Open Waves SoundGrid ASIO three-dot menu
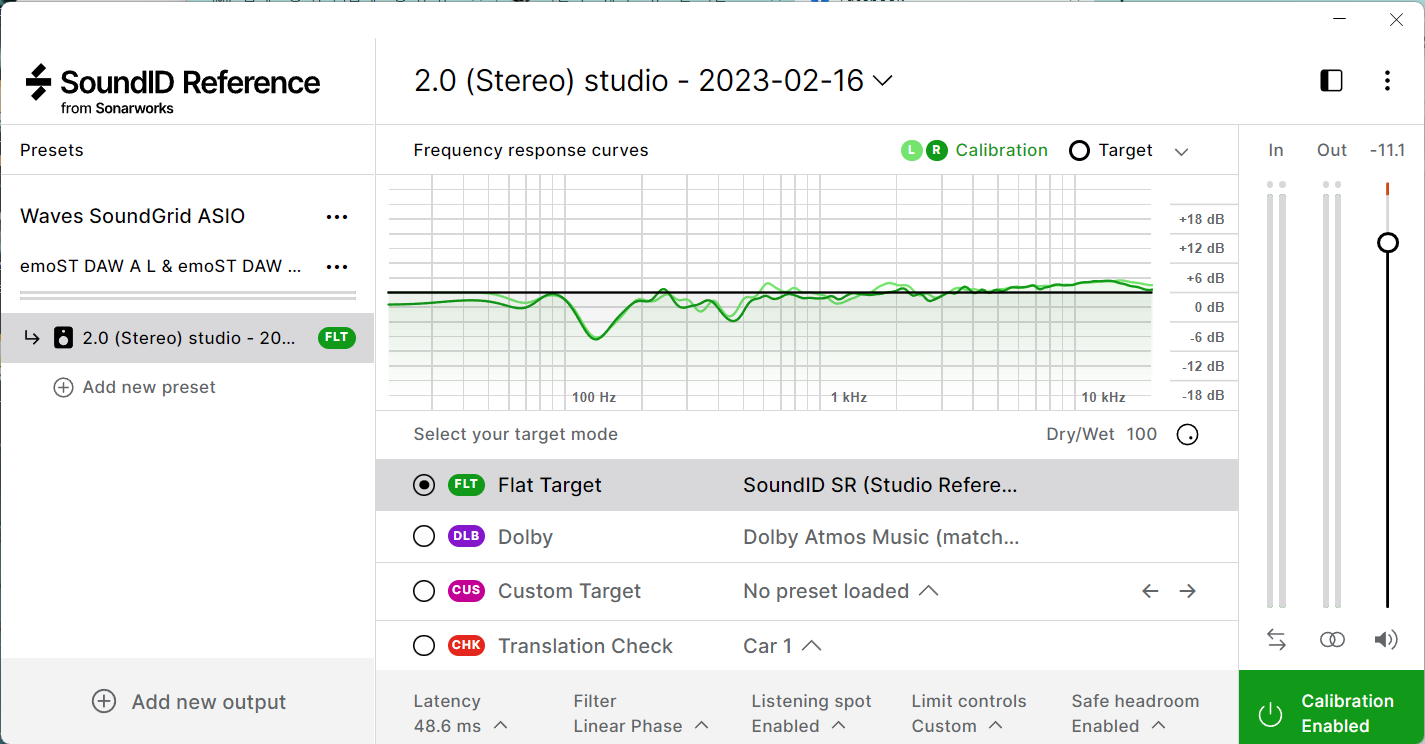 pyautogui.click(x=337, y=217)
